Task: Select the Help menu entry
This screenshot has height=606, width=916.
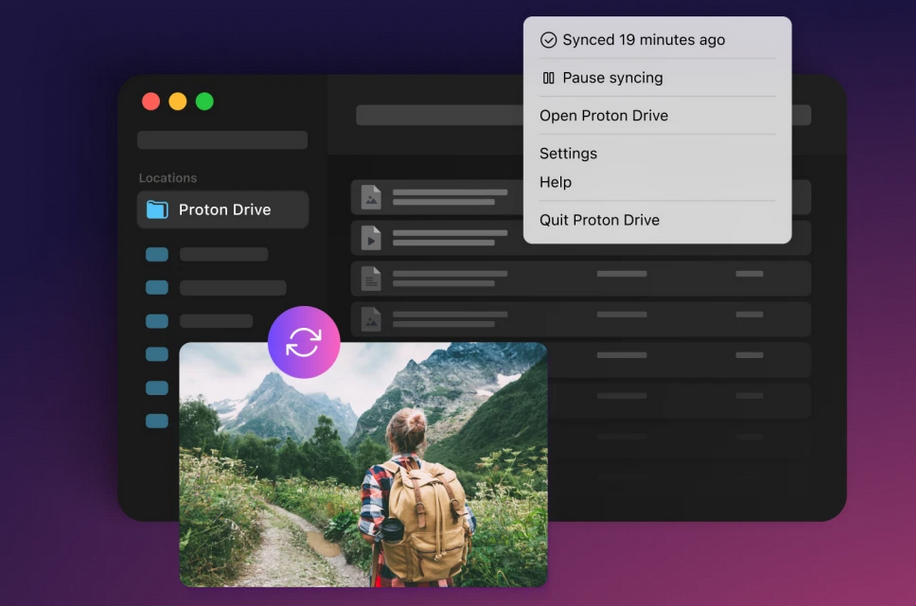Action: [555, 182]
